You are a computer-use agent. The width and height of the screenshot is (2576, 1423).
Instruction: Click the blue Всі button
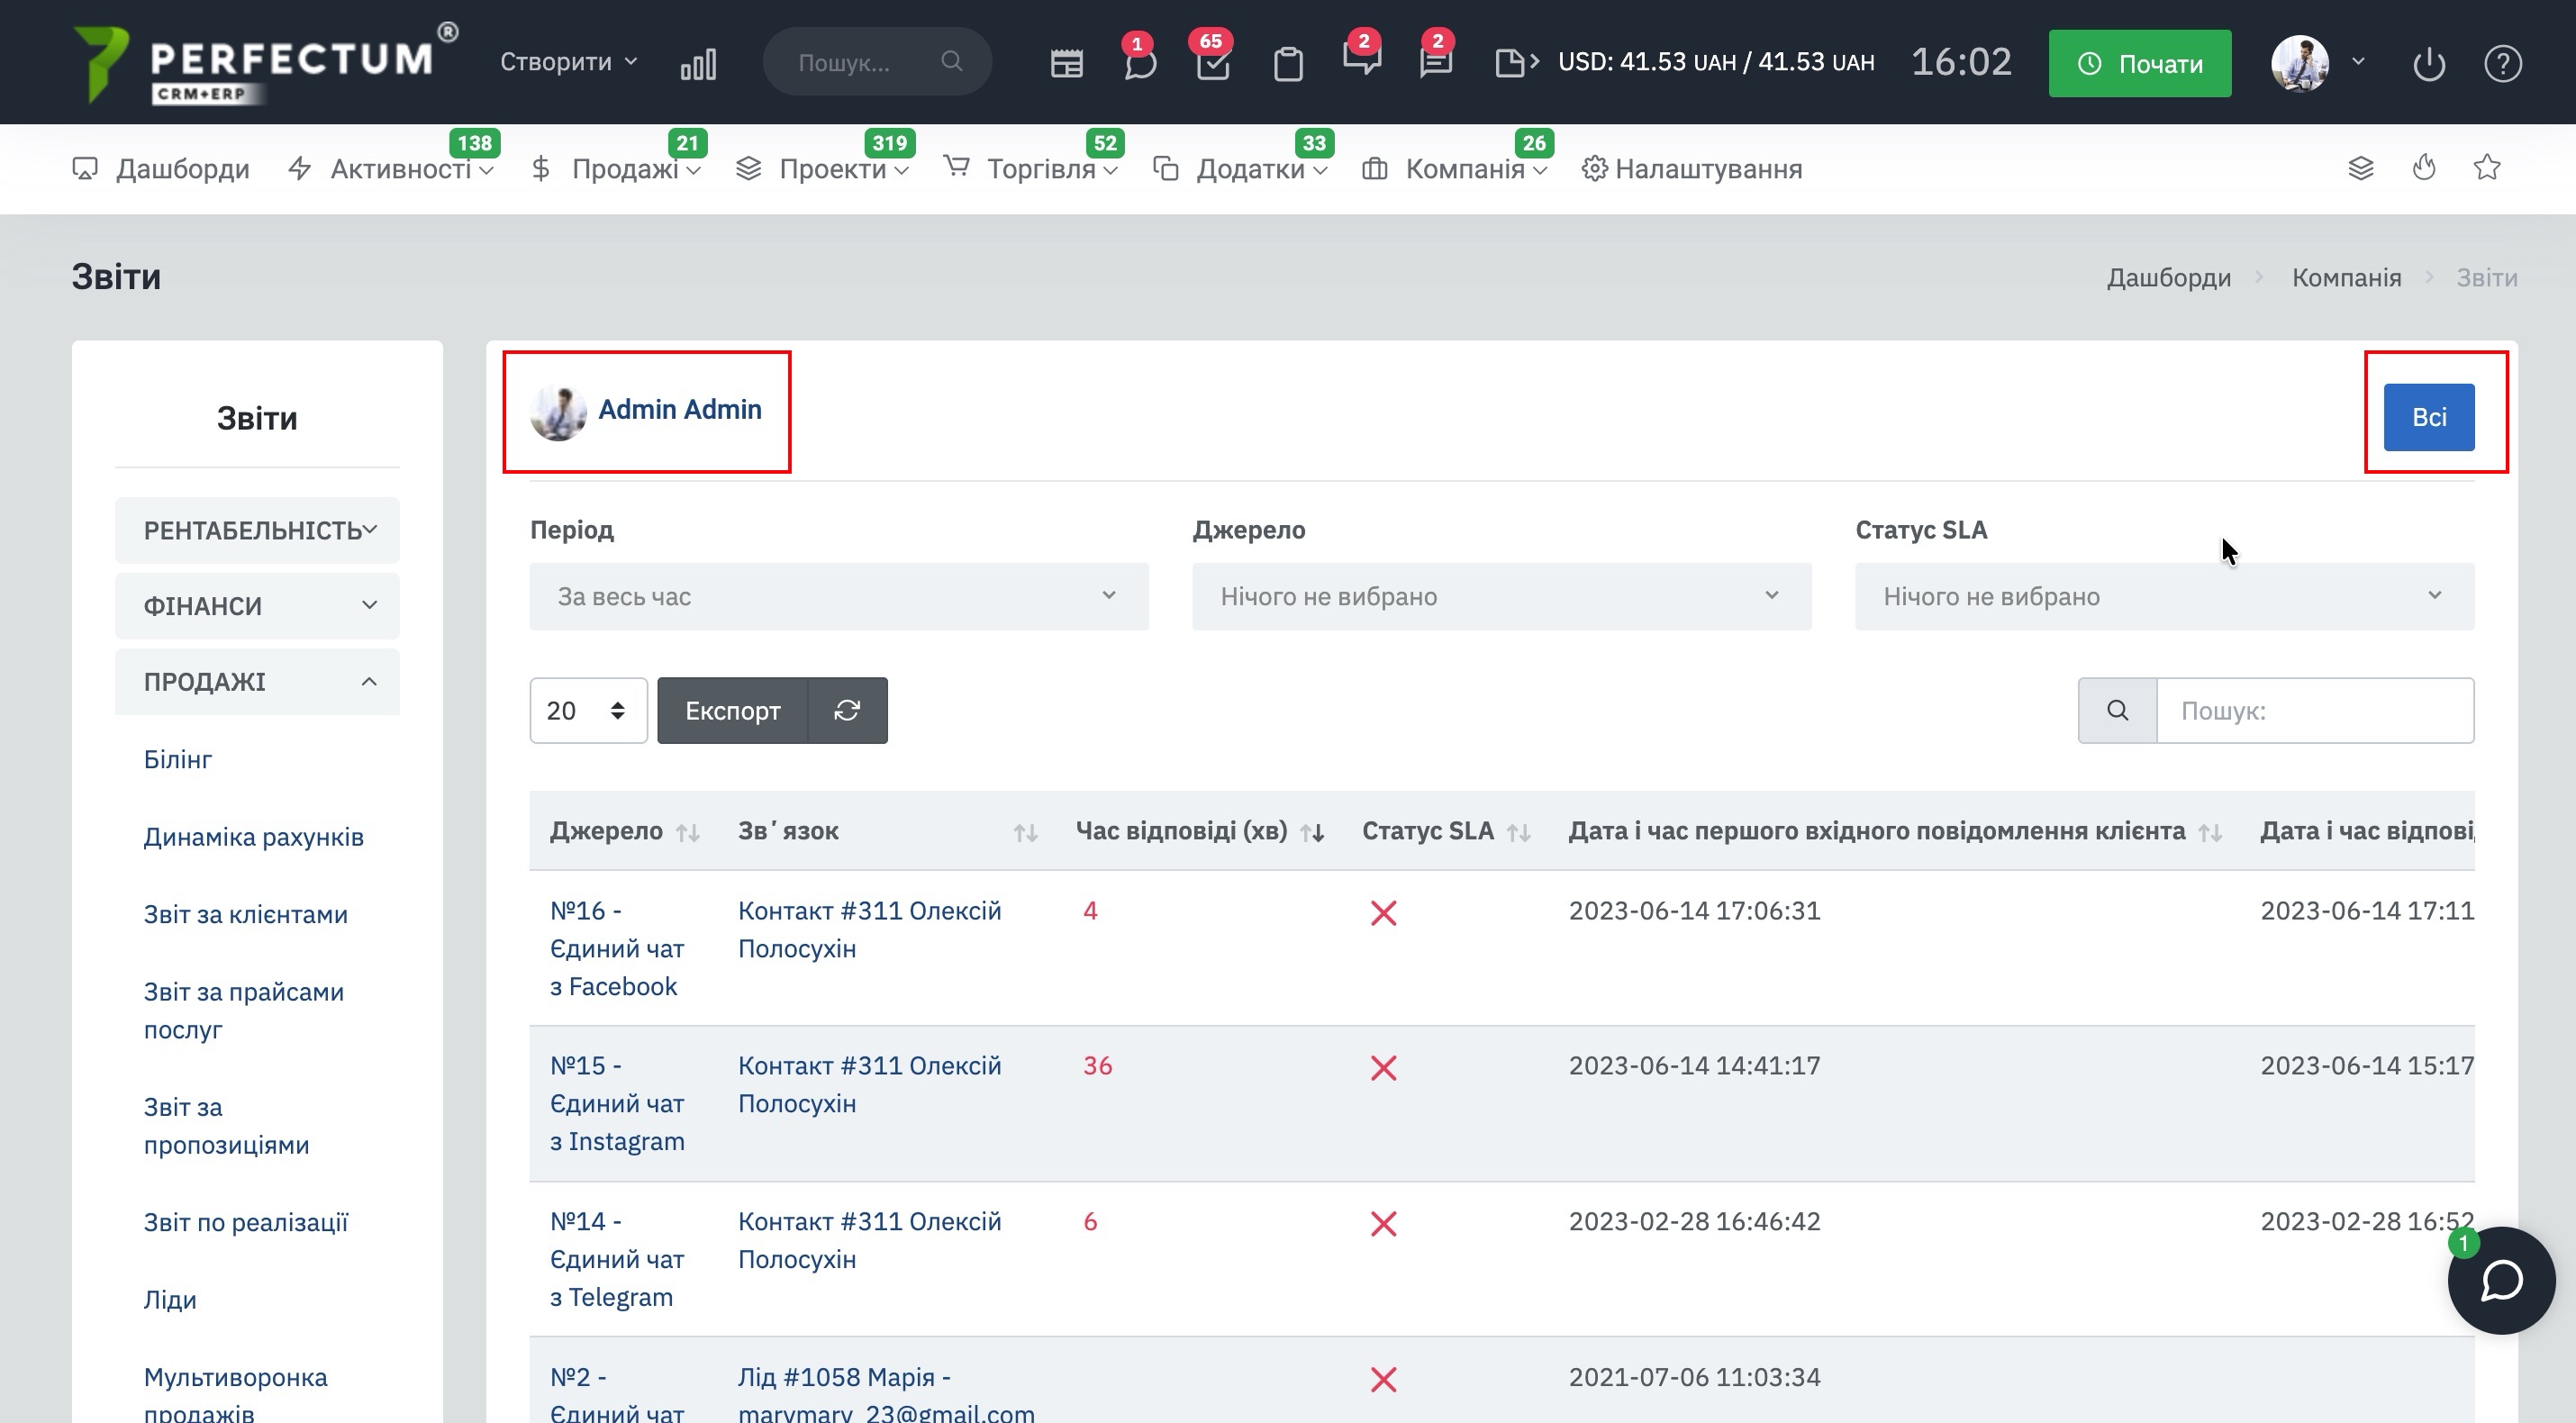[2428, 417]
